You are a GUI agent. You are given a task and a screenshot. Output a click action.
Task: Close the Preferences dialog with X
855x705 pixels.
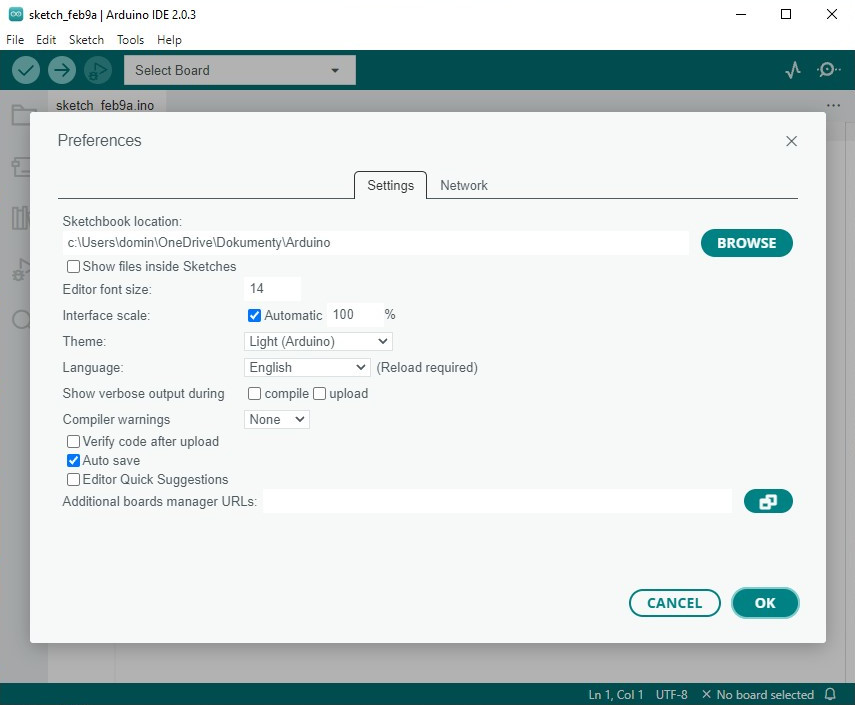791,141
